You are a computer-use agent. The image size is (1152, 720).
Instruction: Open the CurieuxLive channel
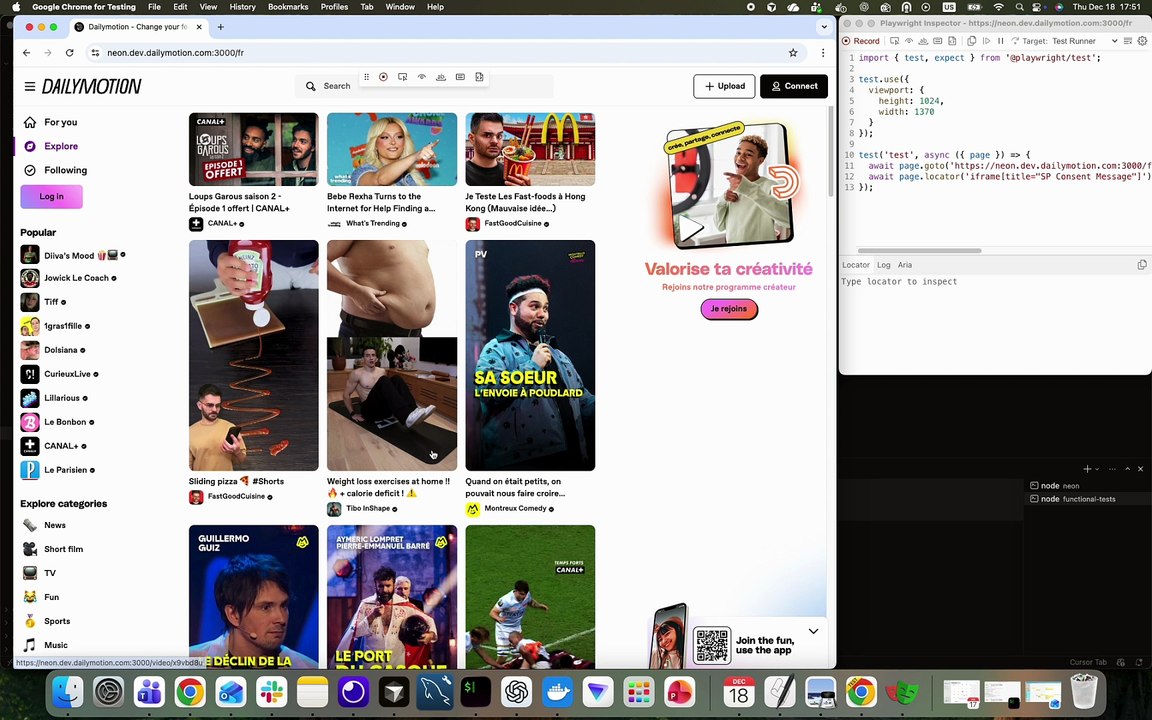tap(60, 374)
